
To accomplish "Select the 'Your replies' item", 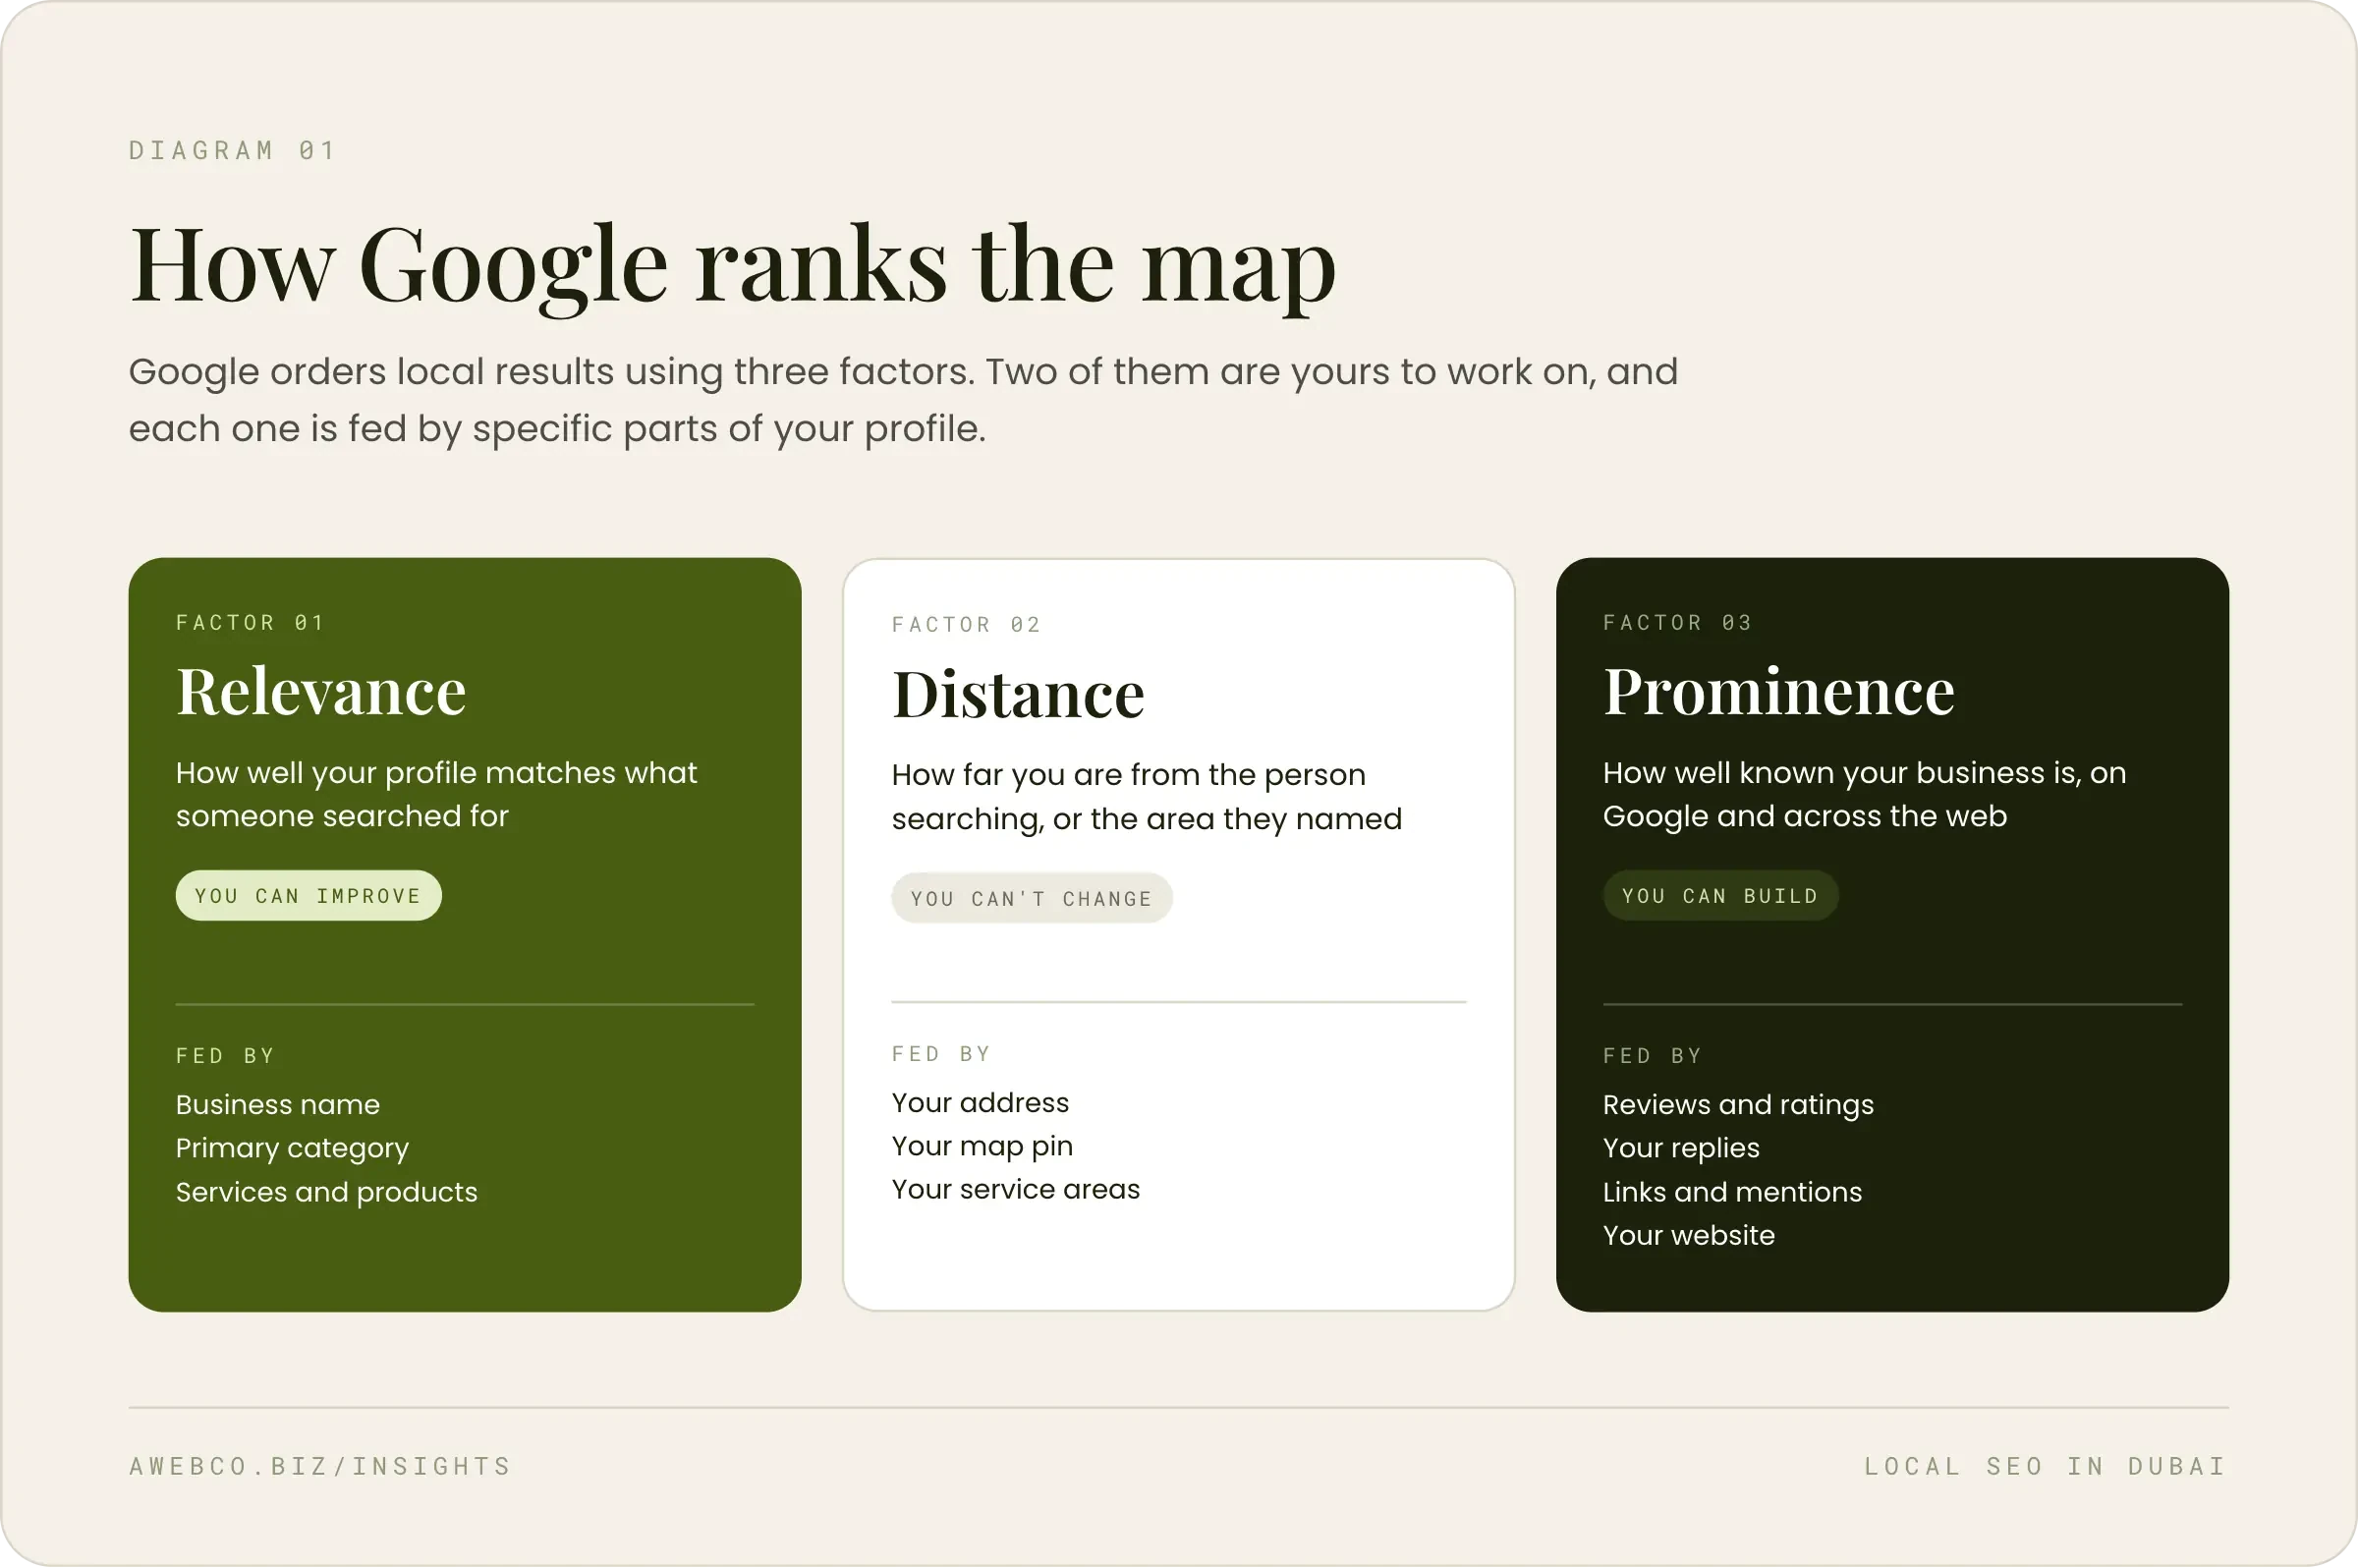I will pyautogui.click(x=1681, y=1149).
